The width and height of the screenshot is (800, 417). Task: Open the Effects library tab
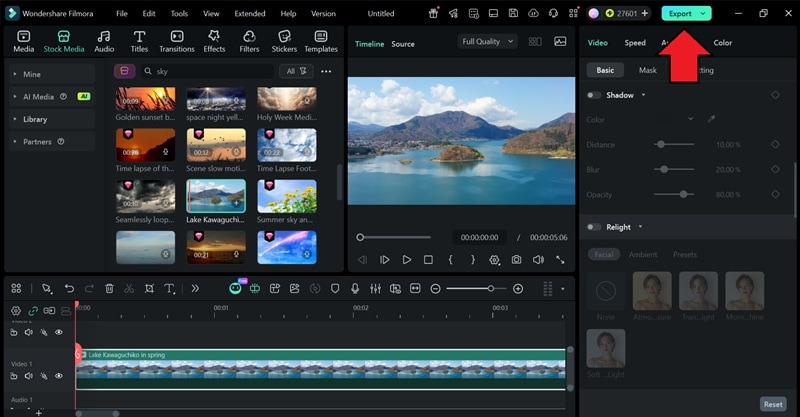(x=214, y=41)
